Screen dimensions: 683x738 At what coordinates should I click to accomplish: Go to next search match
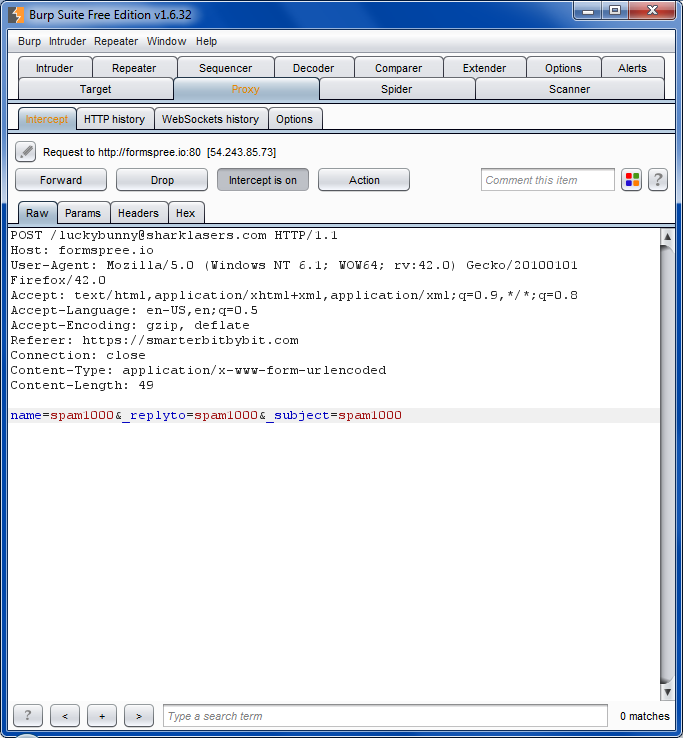[139, 715]
